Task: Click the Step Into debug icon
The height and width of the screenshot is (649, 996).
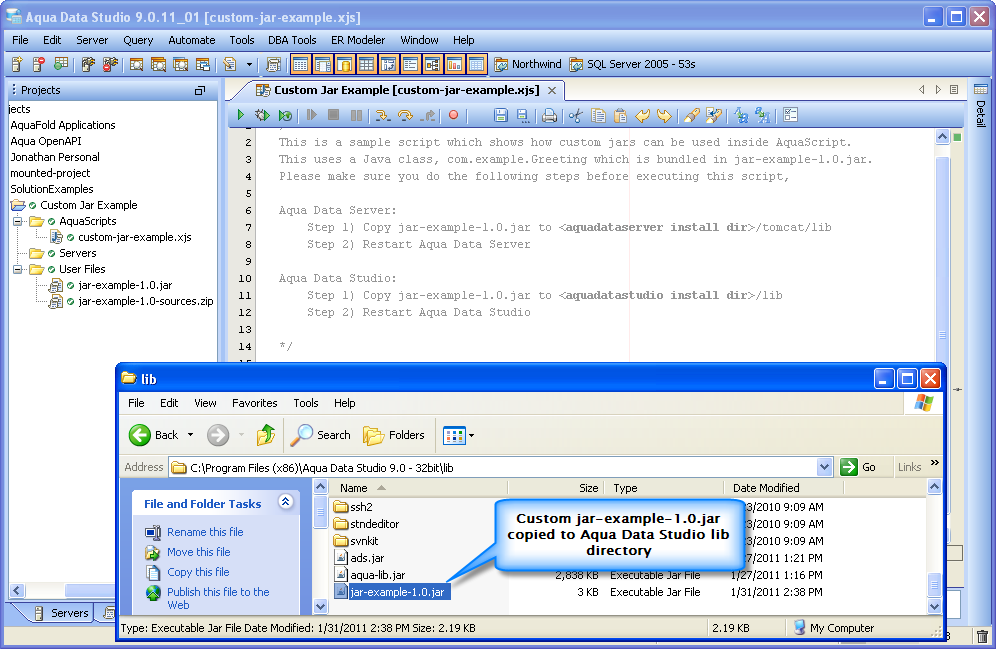Action: pos(382,115)
